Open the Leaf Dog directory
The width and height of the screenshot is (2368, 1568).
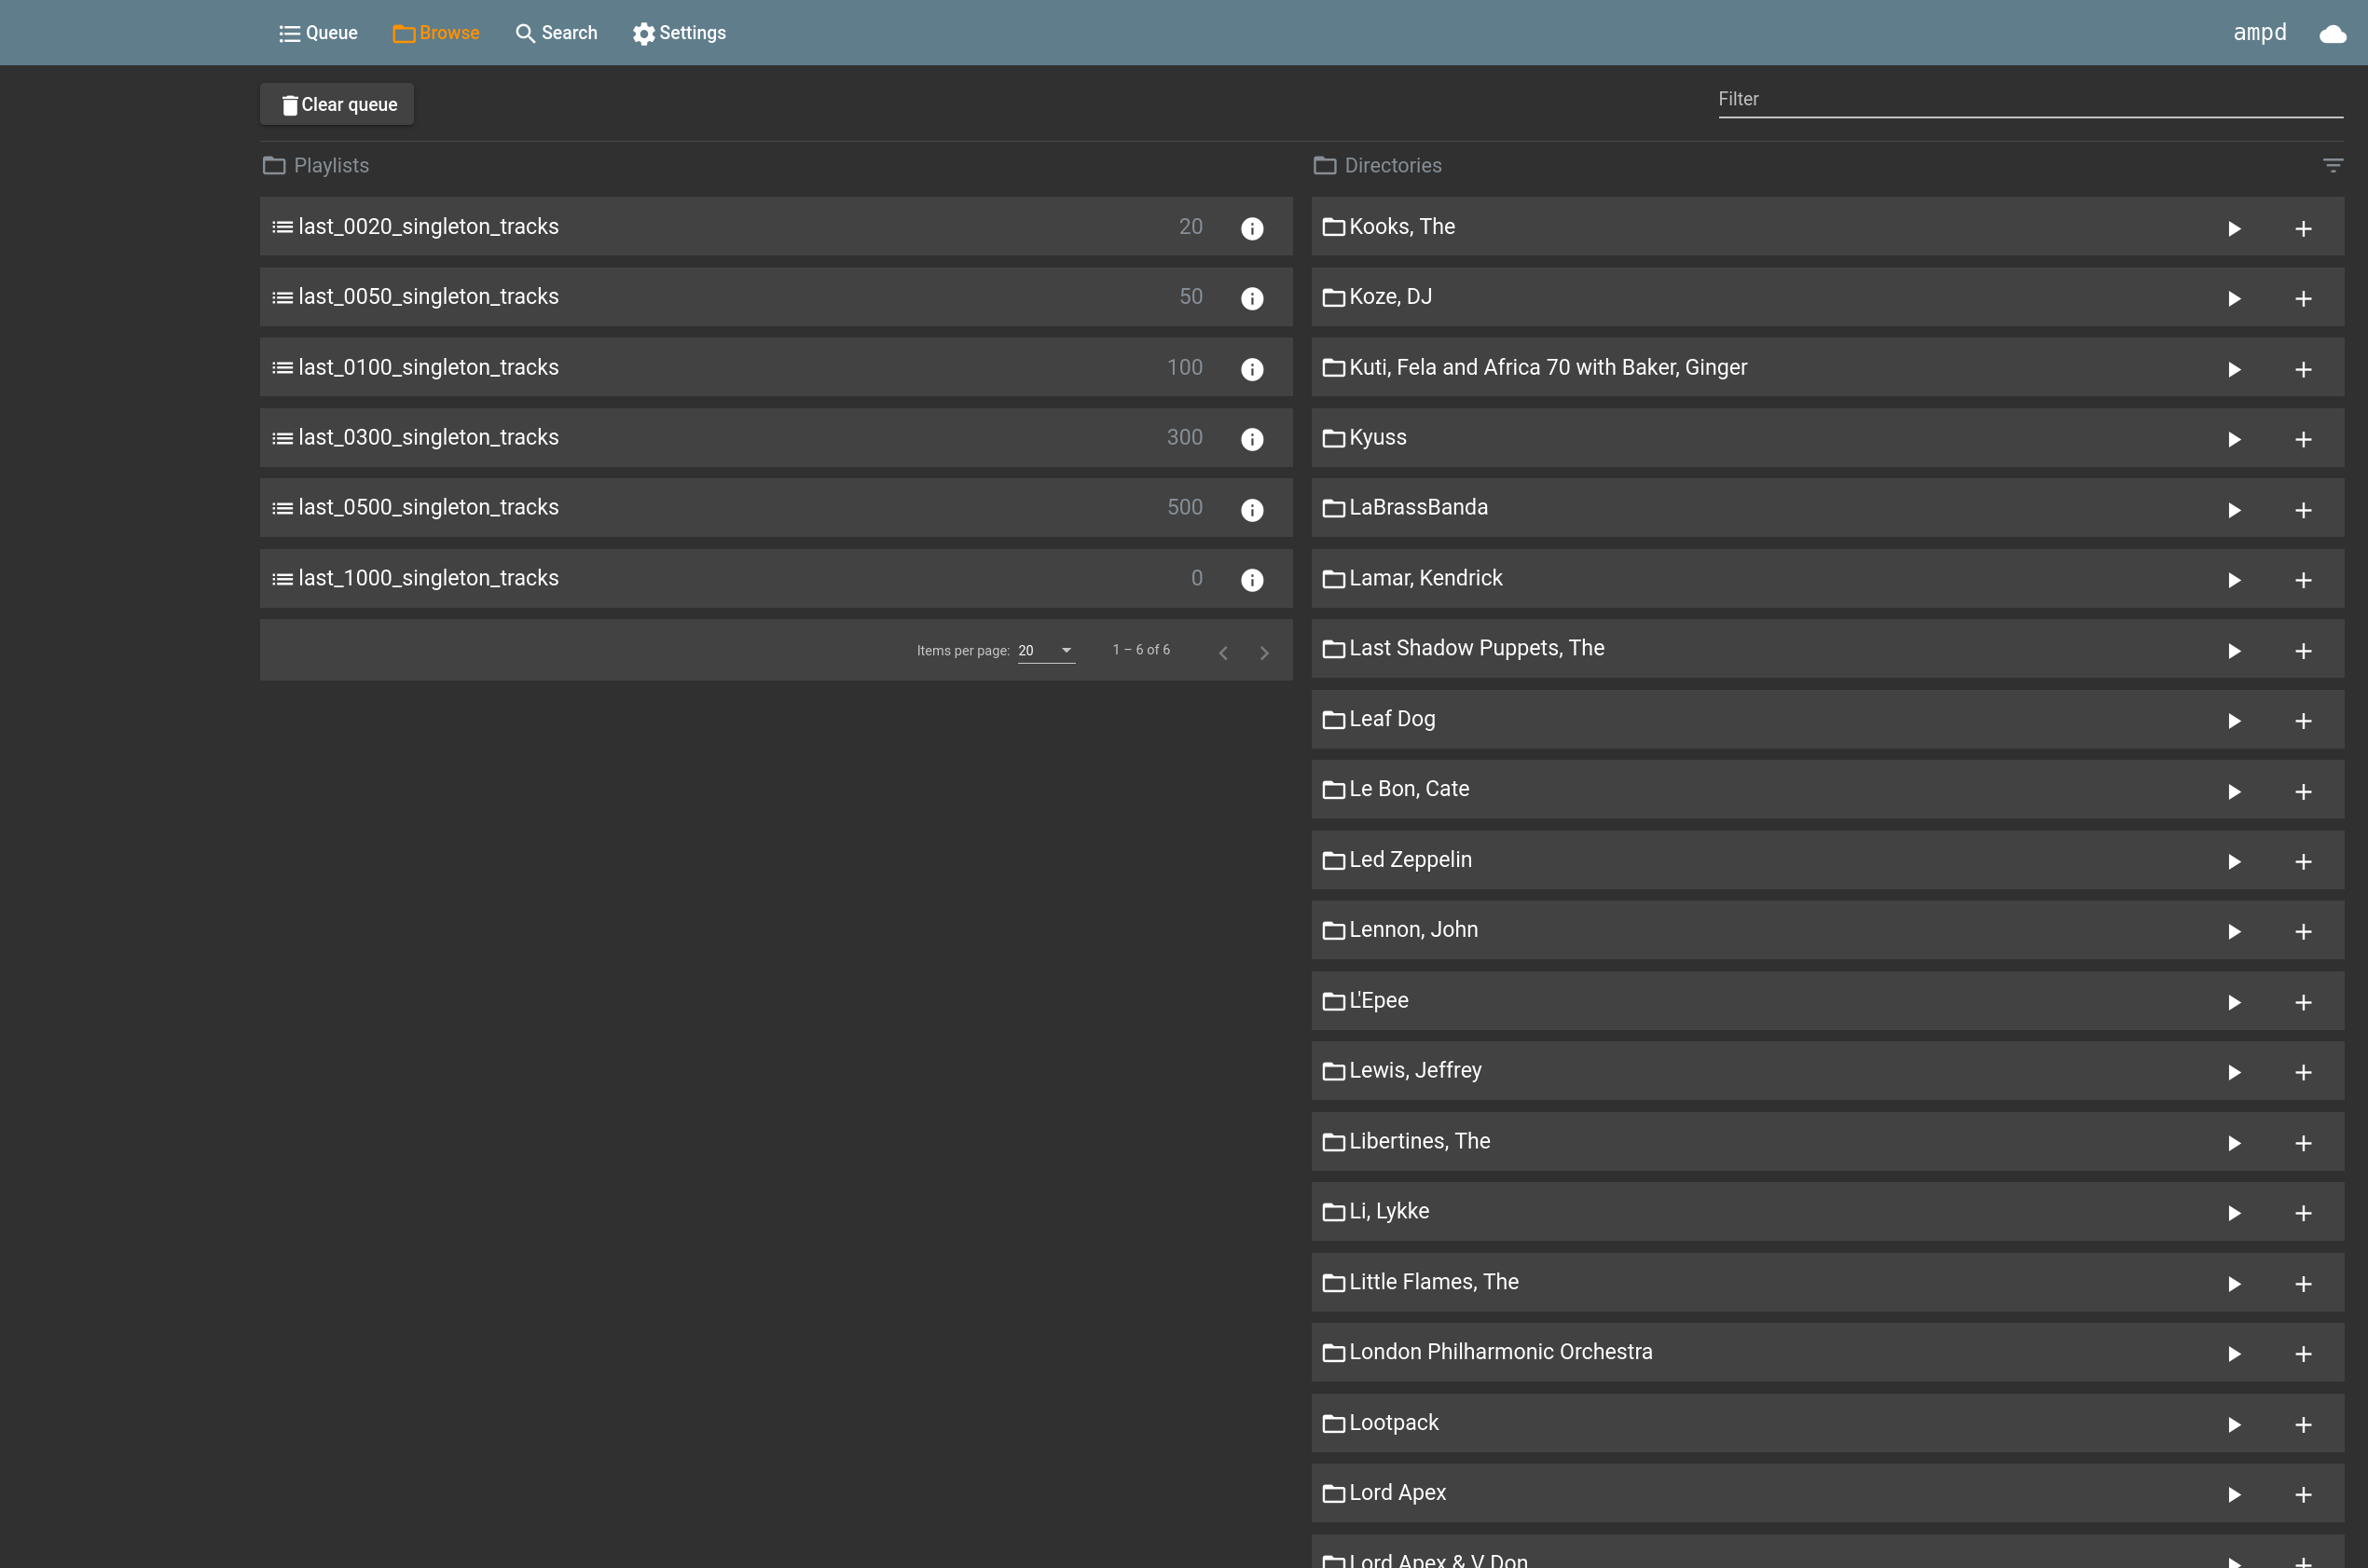coord(1827,719)
